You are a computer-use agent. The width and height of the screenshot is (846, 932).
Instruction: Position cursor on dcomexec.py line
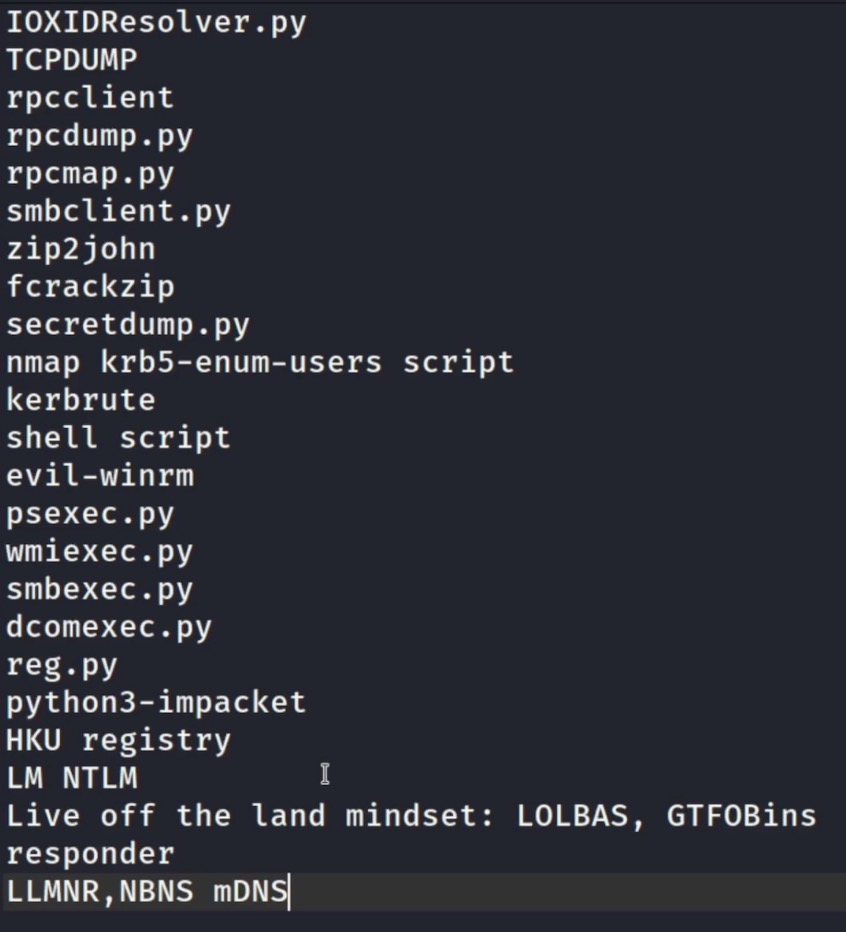pyautogui.click(x=109, y=628)
